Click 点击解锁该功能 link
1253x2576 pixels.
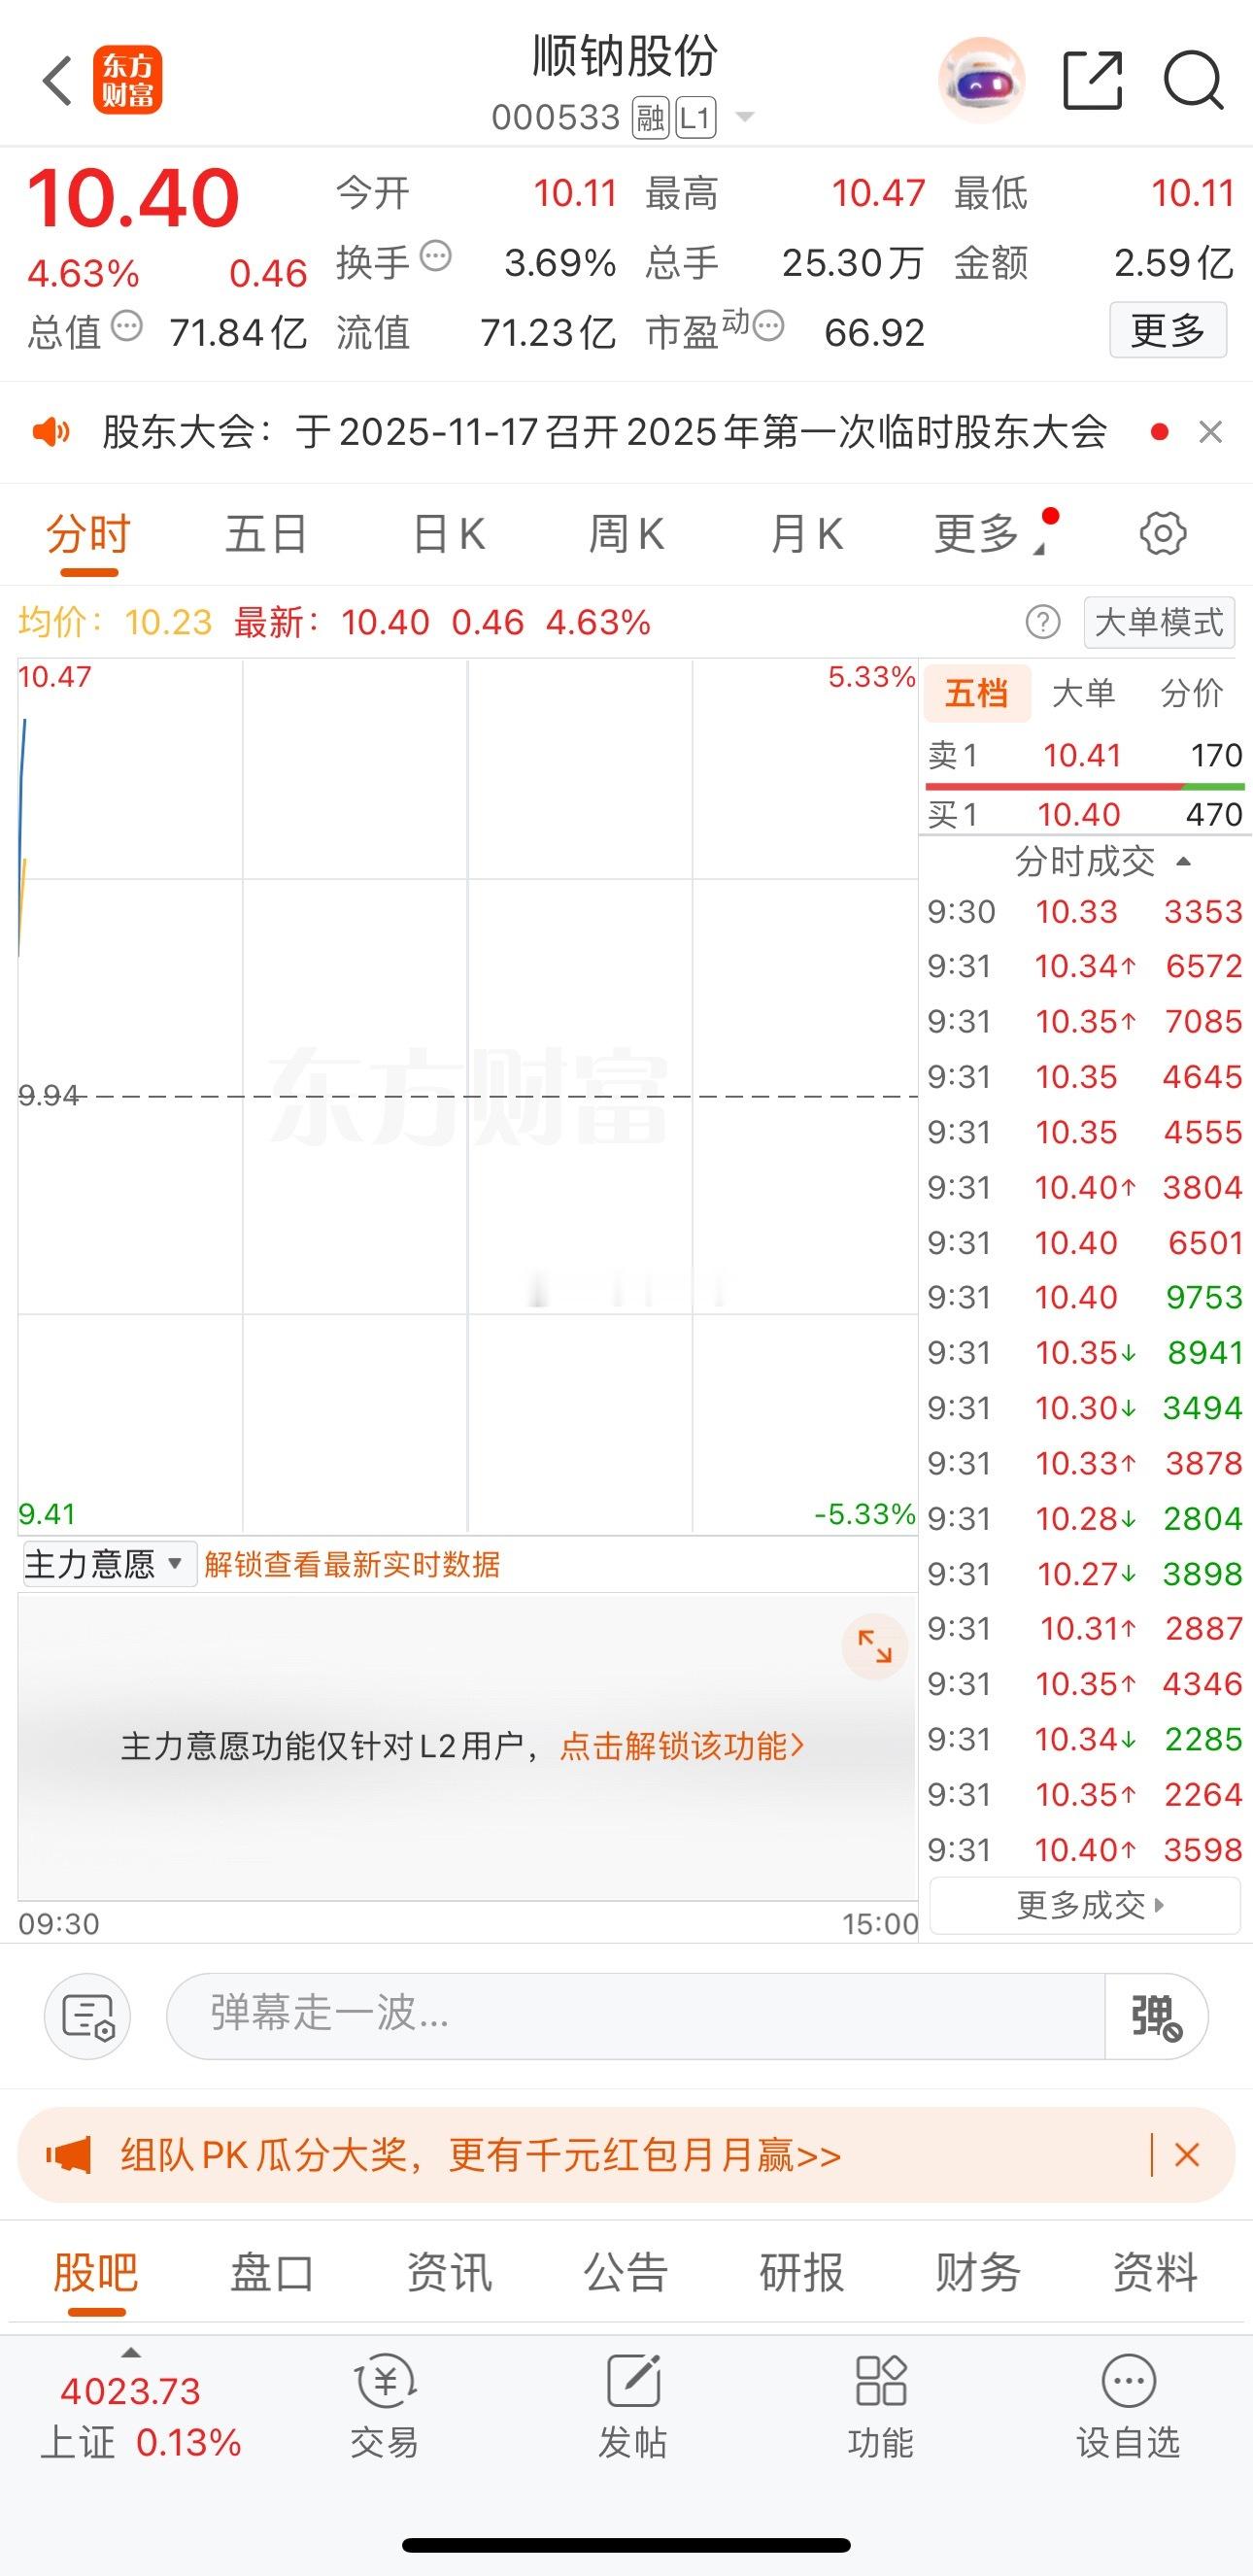(682, 1746)
